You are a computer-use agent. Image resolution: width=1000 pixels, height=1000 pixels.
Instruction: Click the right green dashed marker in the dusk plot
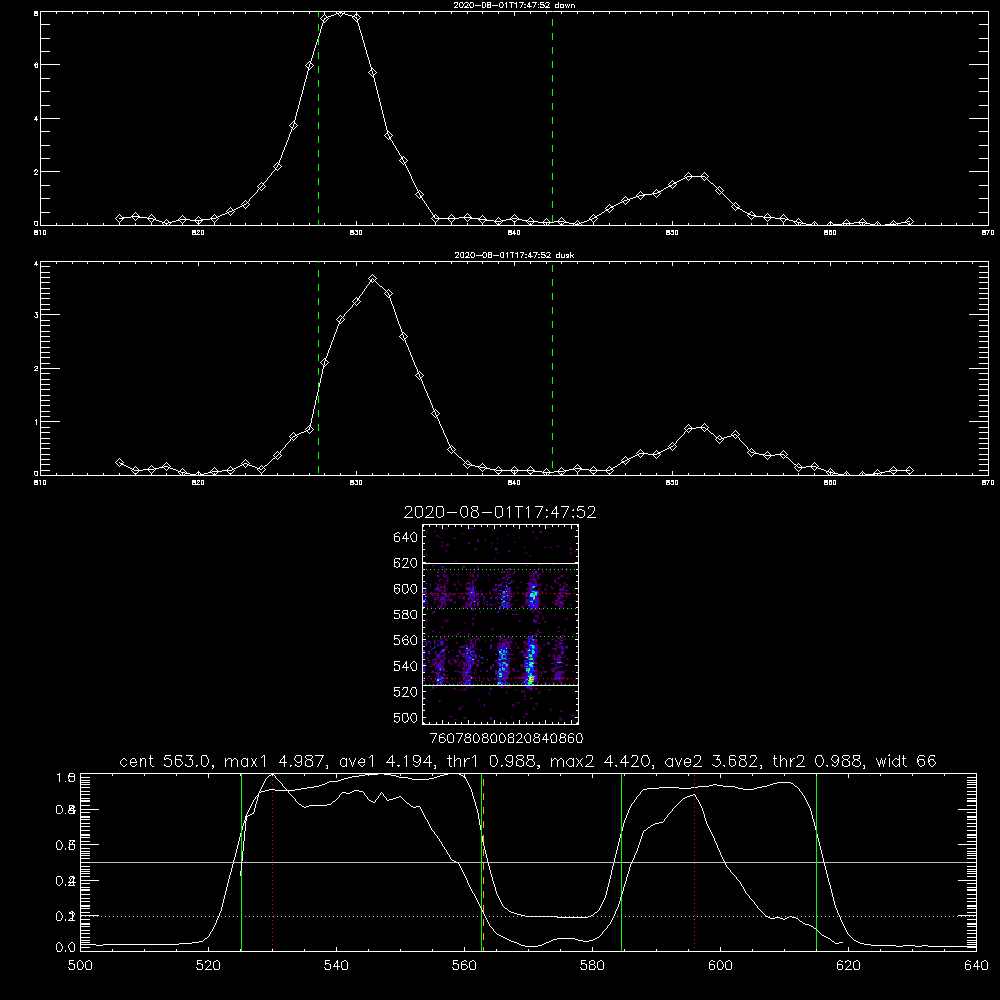552,368
